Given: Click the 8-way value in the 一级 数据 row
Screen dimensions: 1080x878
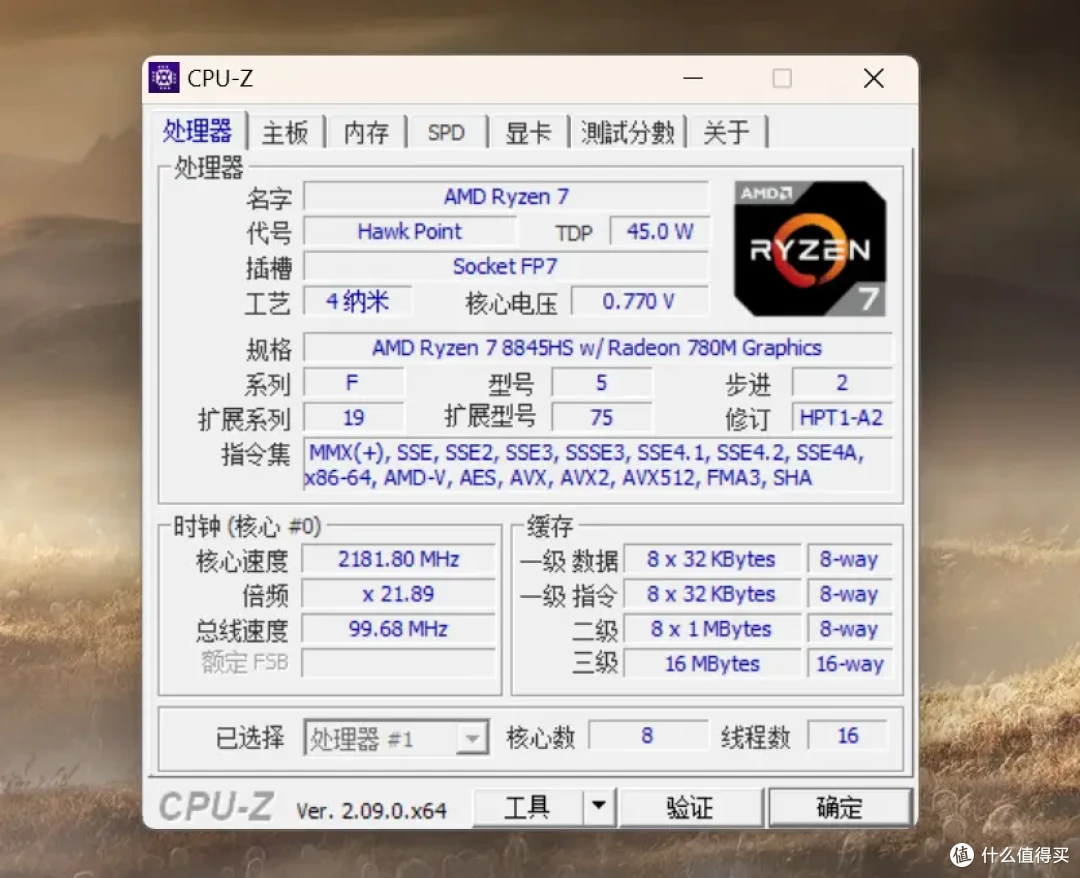Looking at the screenshot, I should [850, 559].
